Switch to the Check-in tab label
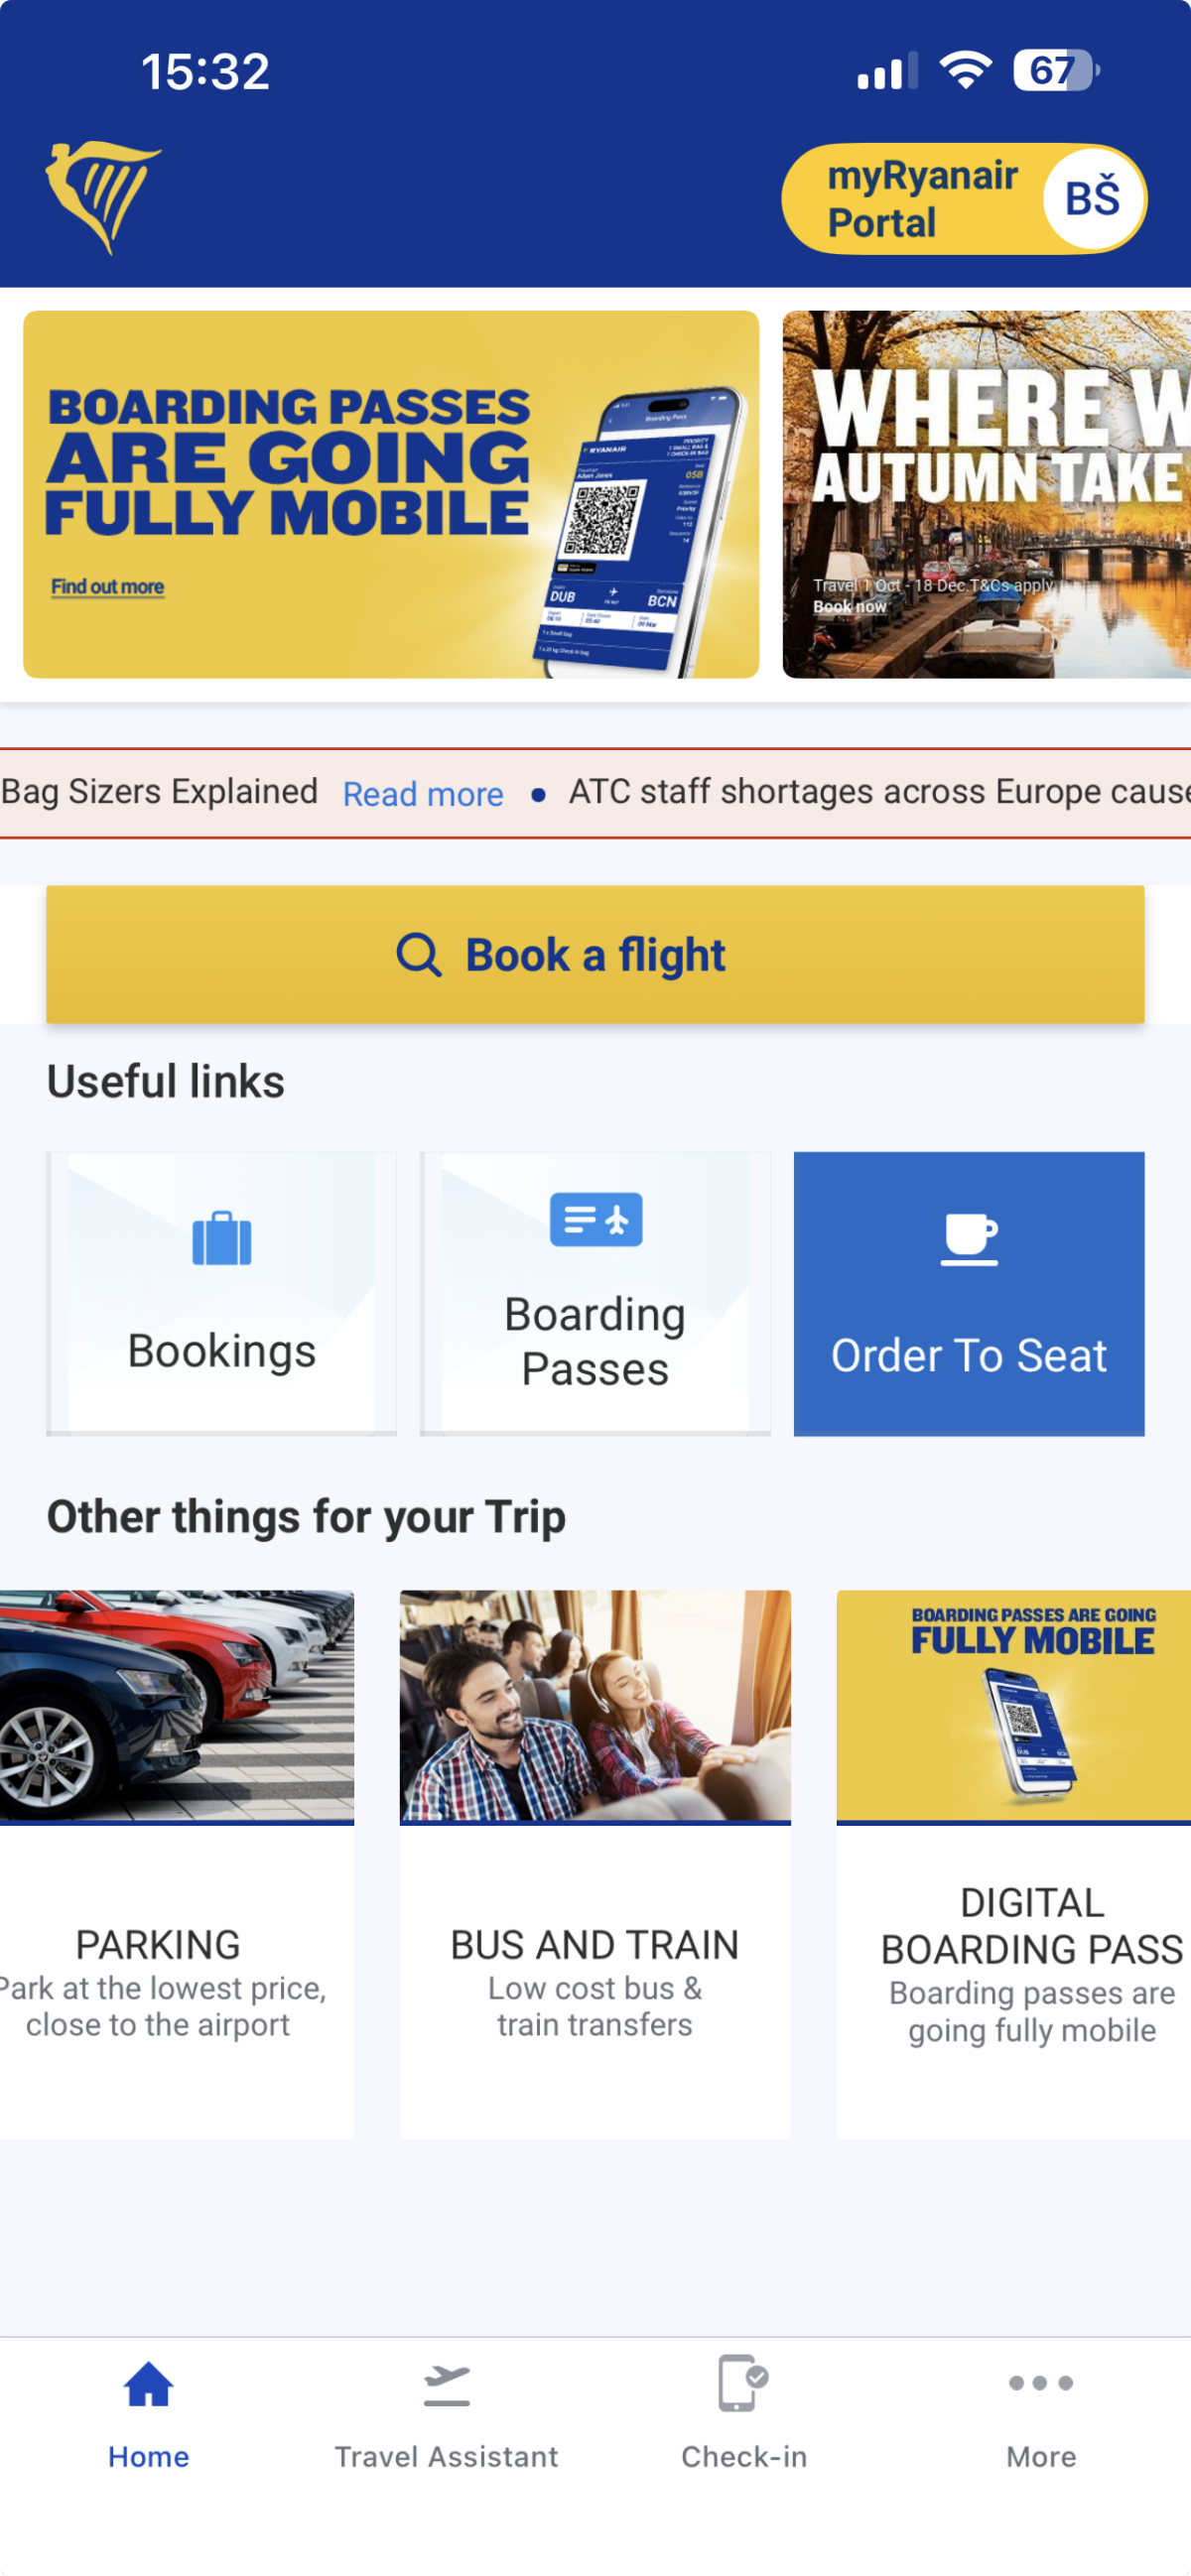1191x2576 pixels. tap(743, 2457)
